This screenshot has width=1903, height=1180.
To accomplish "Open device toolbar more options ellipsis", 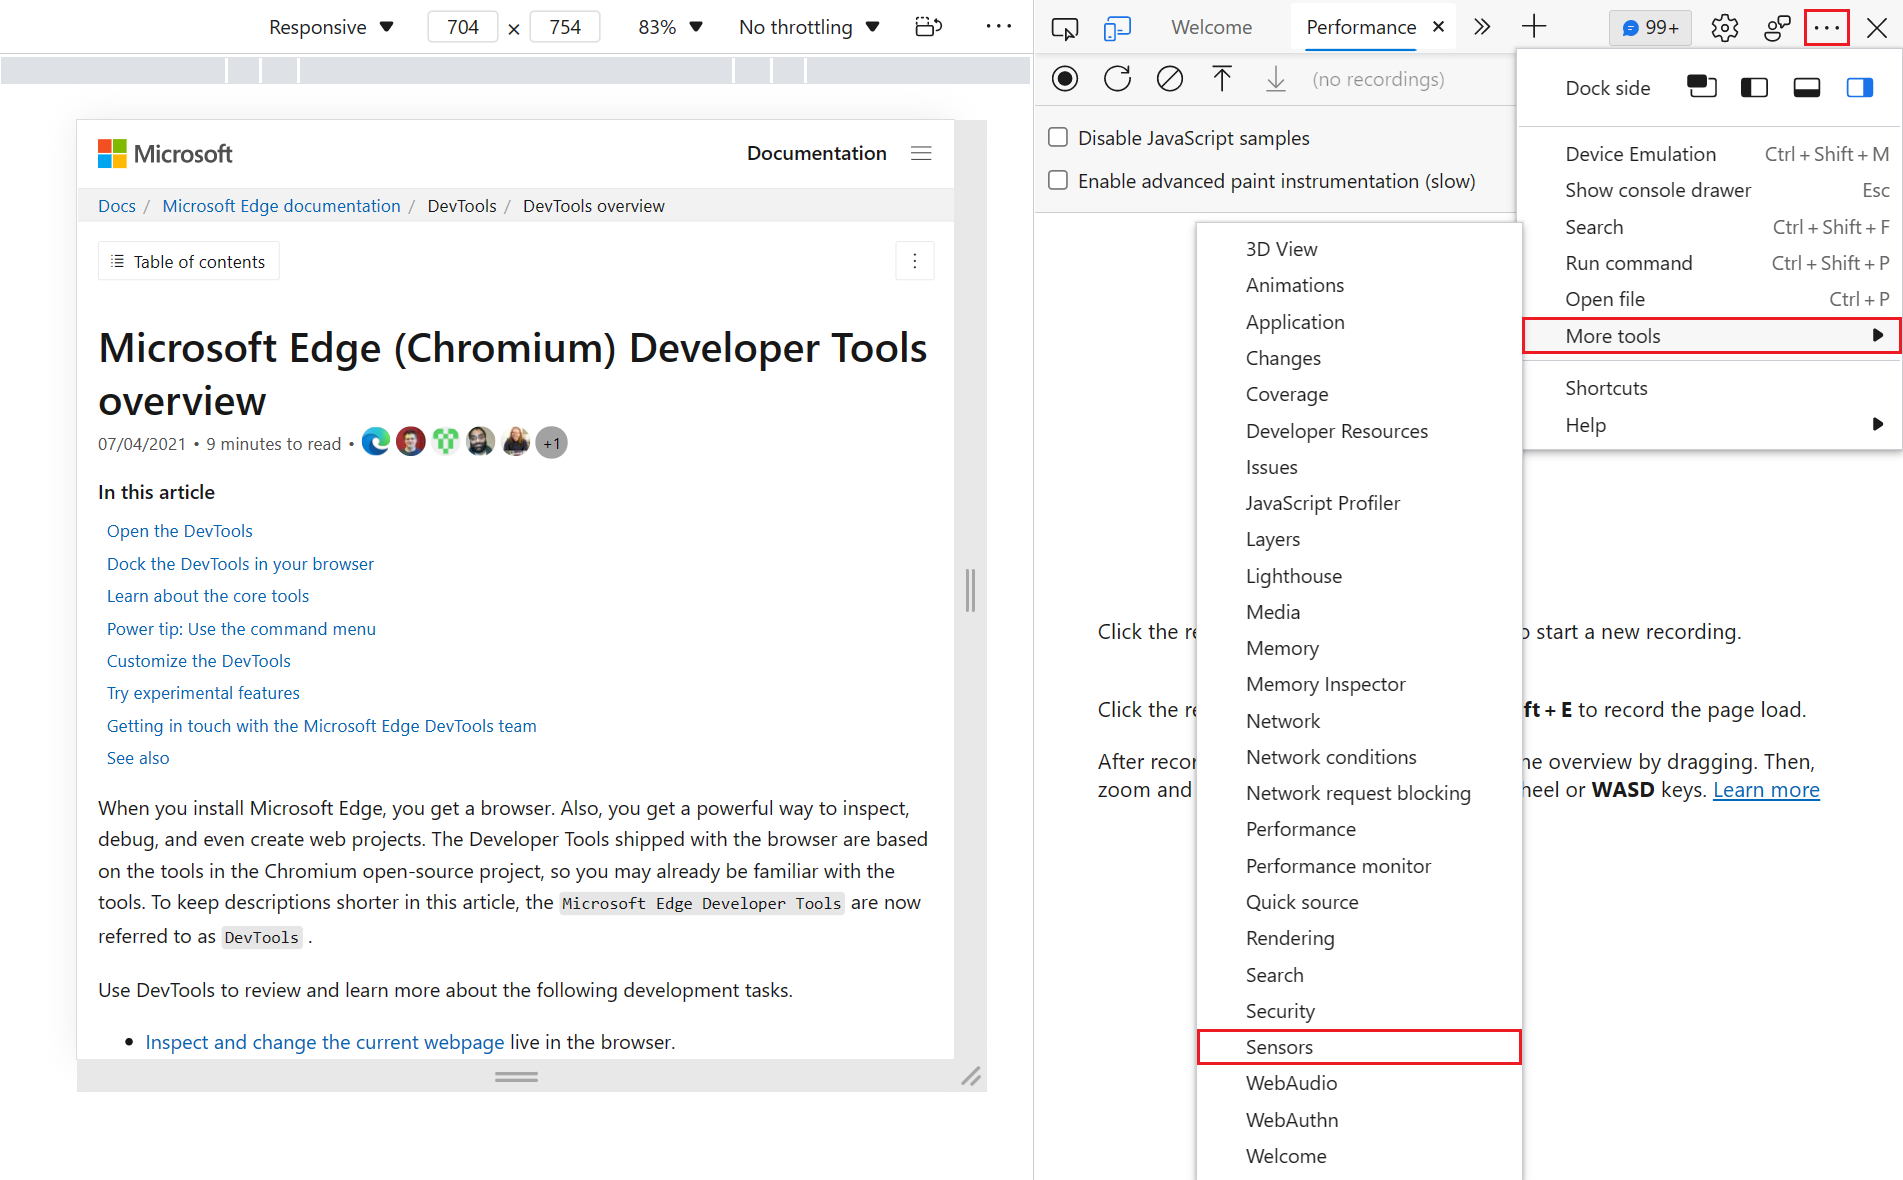I will pos(998,27).
